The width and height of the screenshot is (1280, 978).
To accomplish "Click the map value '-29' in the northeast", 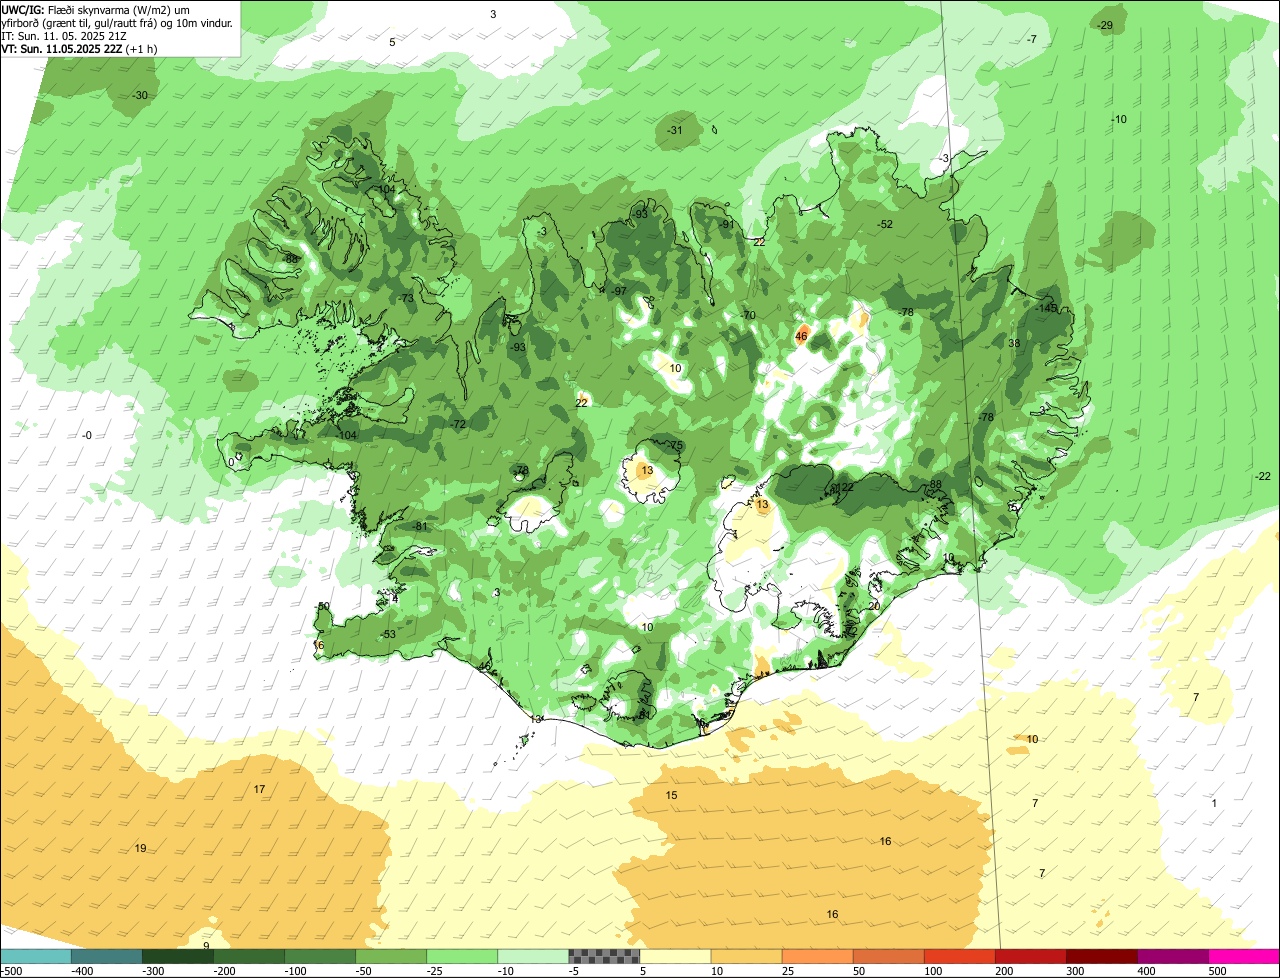I will (1104, 25).
